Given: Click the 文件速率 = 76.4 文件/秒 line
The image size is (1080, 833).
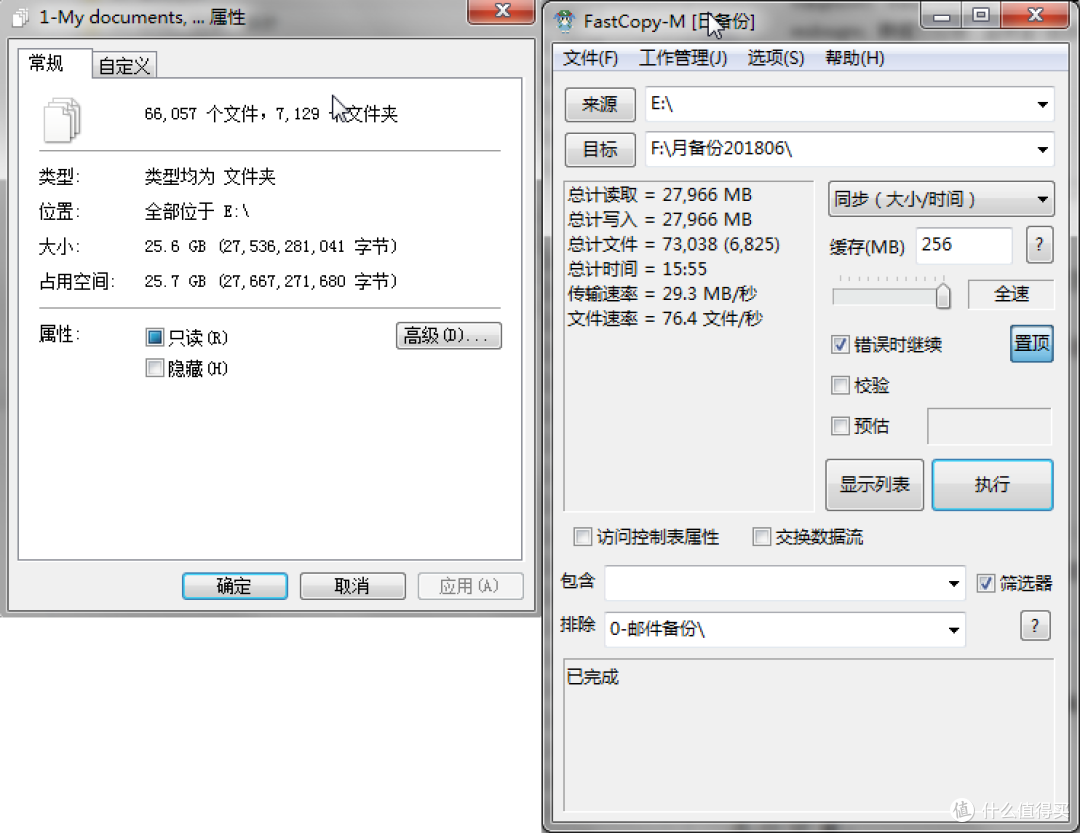Looking at the screenshot, I should (665, 318).
